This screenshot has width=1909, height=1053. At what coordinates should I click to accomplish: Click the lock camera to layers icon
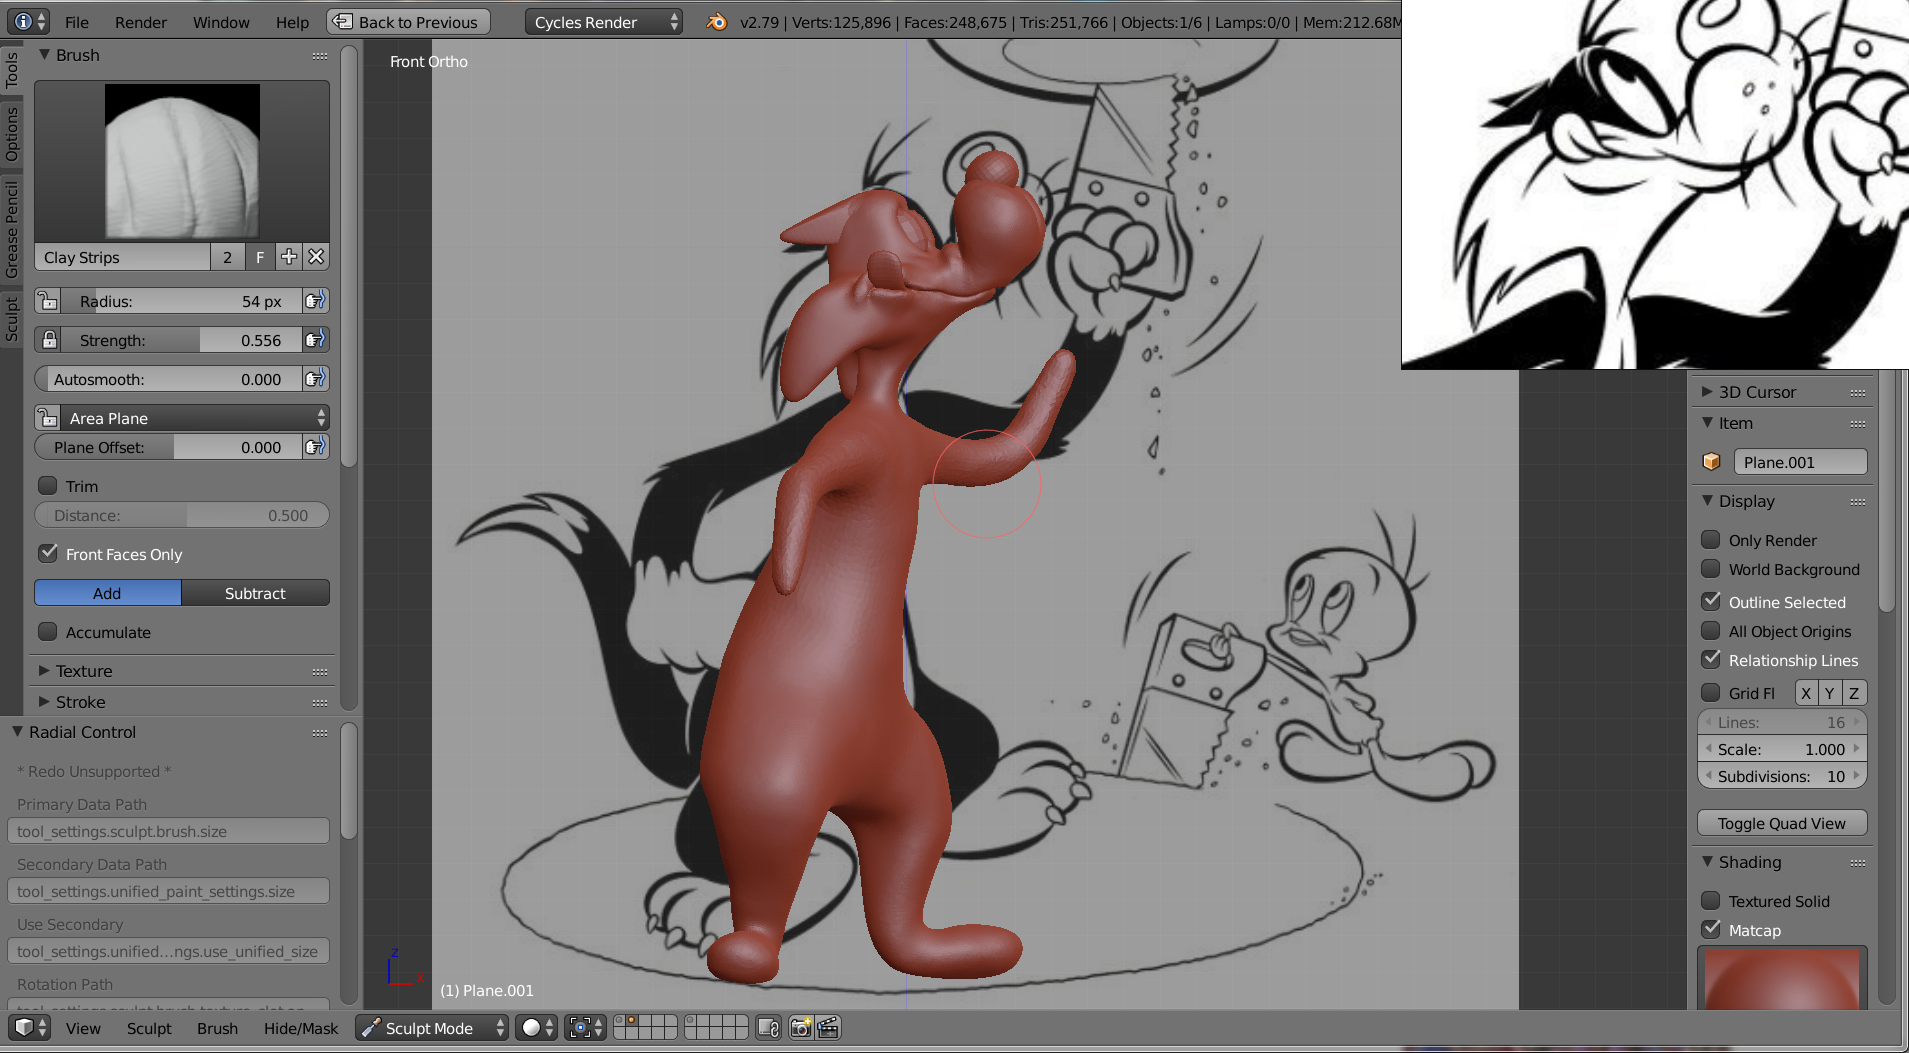(x=768, y=1028)
